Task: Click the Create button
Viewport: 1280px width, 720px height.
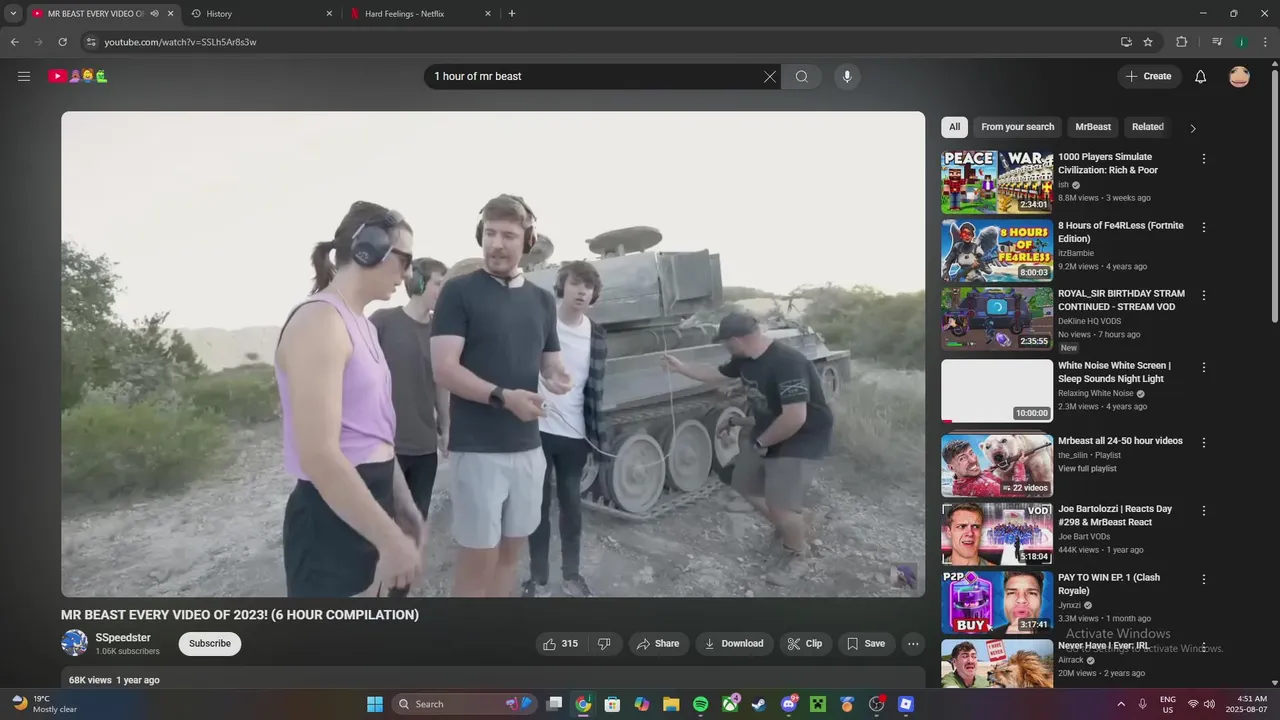Action: 1149,77
